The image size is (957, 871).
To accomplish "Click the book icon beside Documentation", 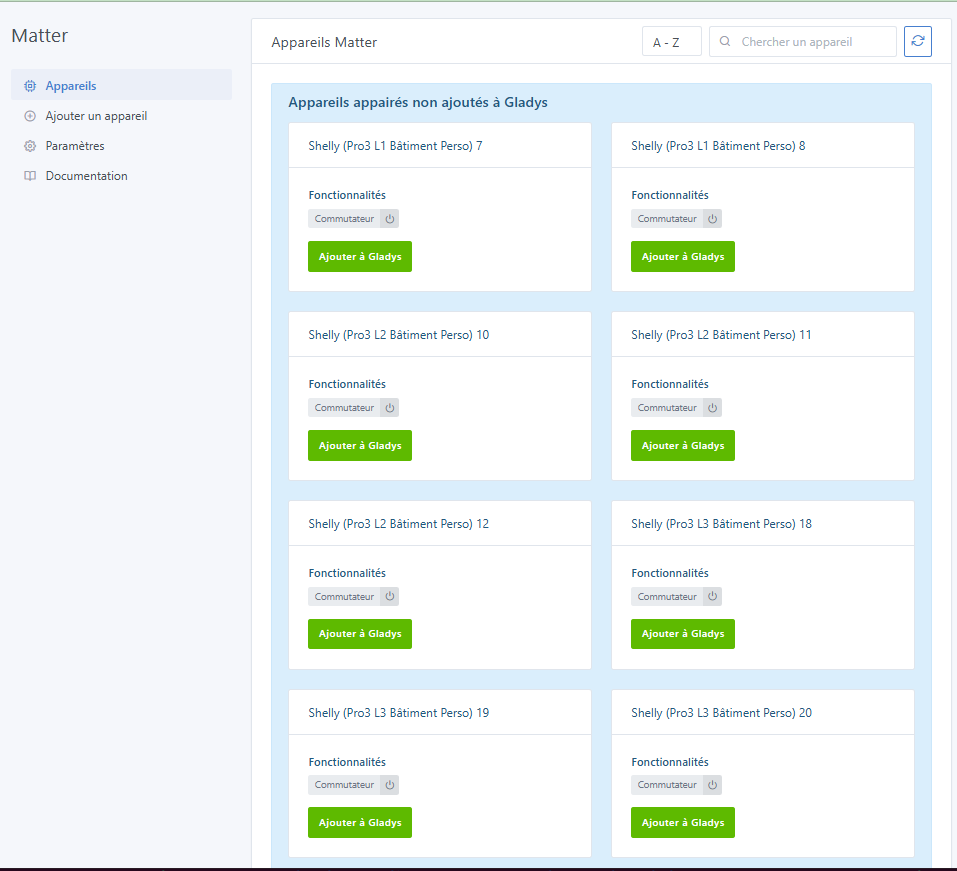I will [30, 176].
